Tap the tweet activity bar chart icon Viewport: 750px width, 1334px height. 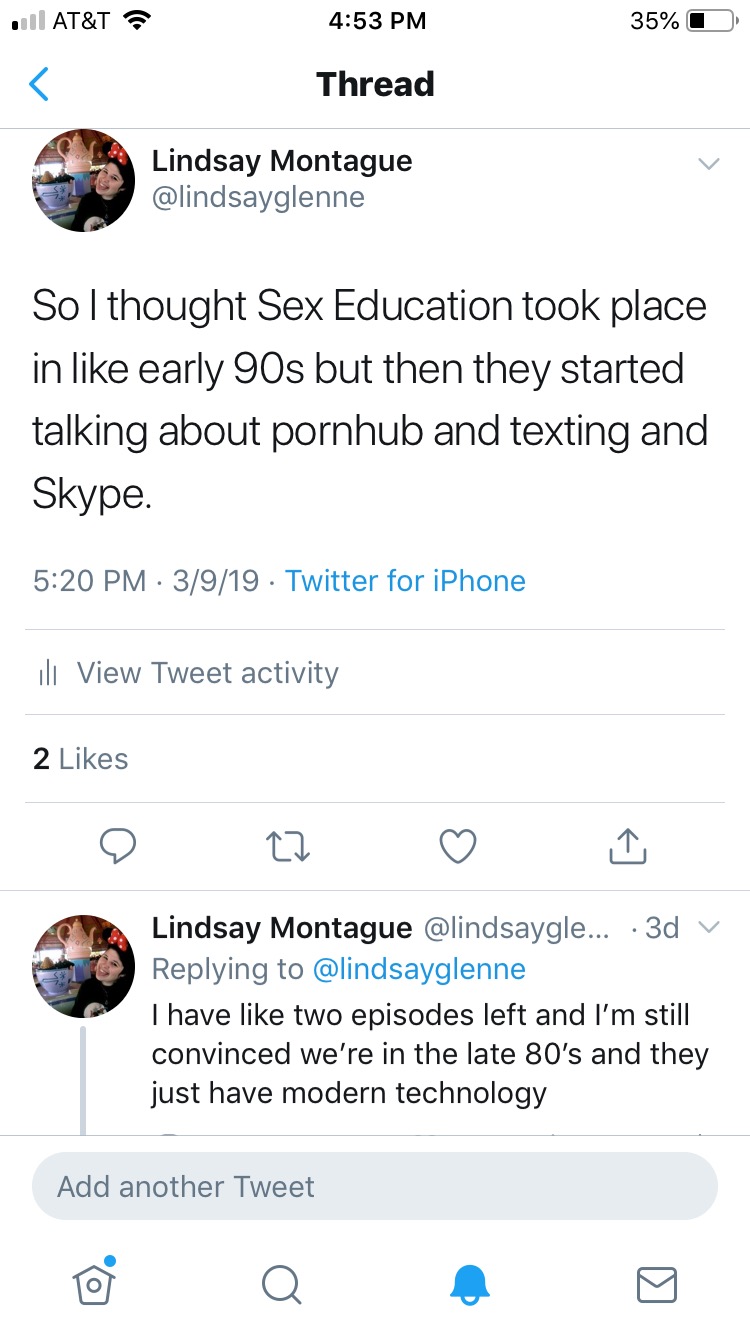click(x=47, y=673)
